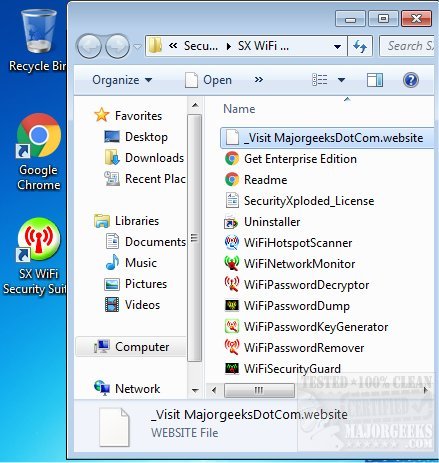The image size is (439, 463).
Task: Open the view options dropdown arrow
Action: (341, 80)
